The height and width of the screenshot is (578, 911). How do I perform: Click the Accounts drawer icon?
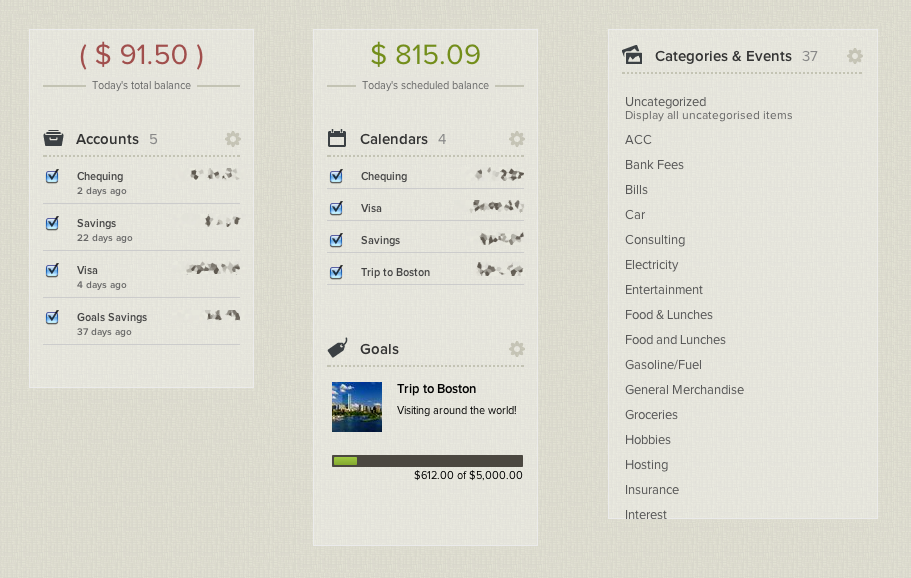coord(53,139)
